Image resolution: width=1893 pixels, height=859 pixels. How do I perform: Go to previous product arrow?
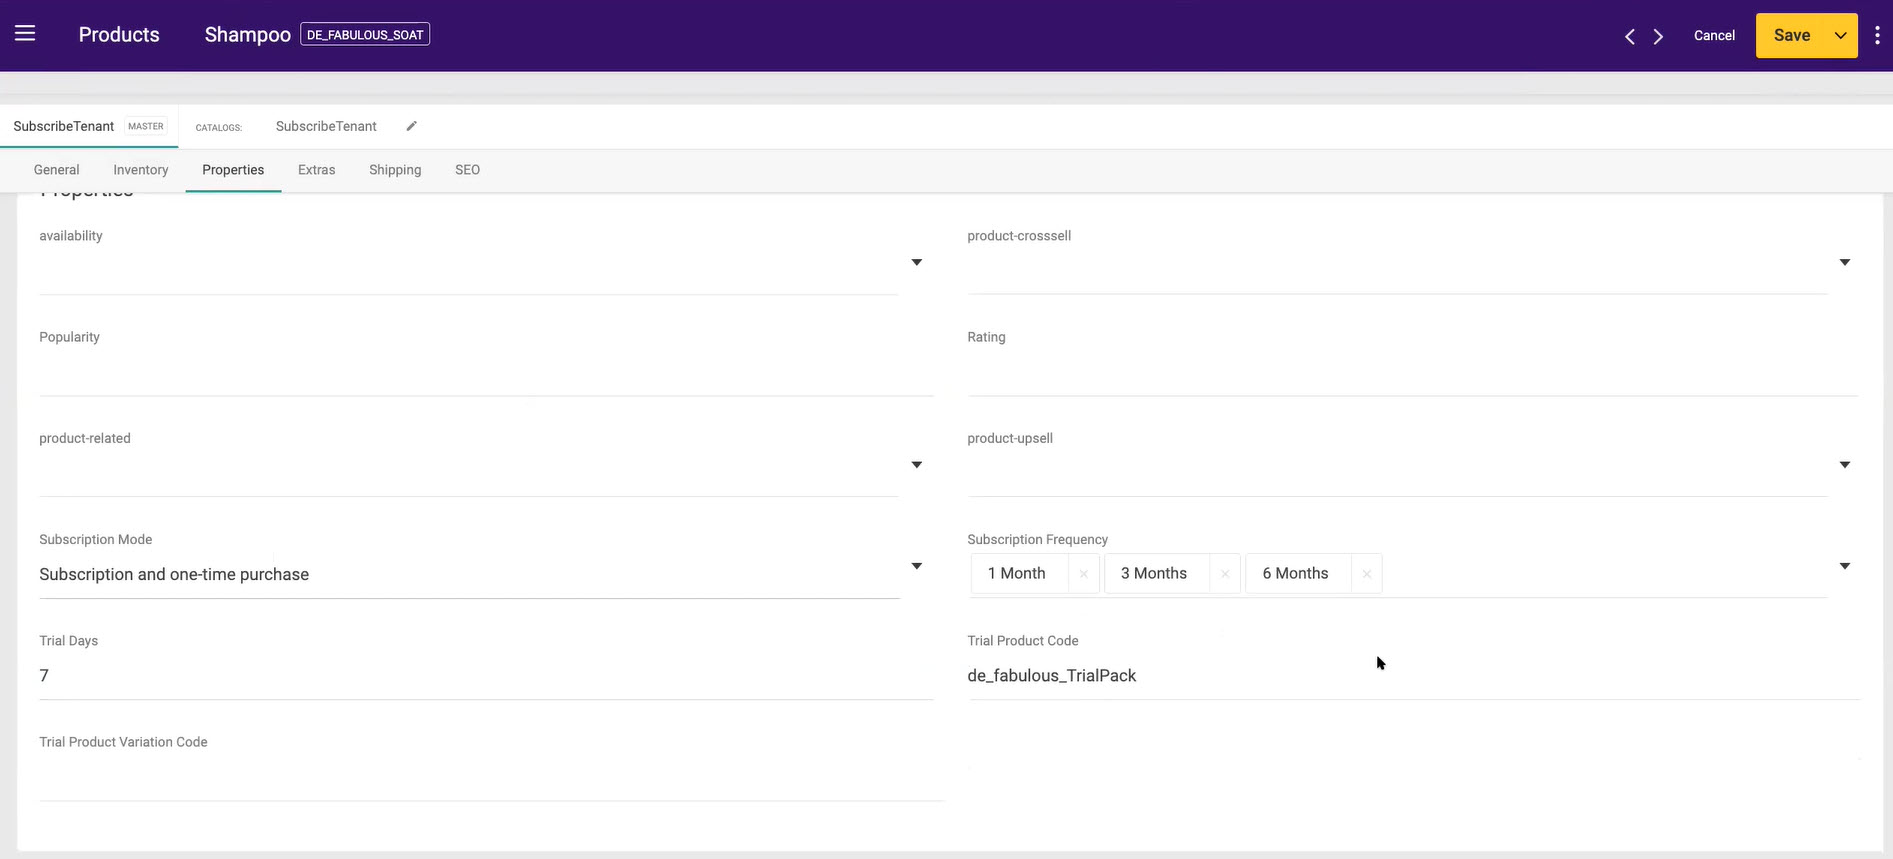1630,36
